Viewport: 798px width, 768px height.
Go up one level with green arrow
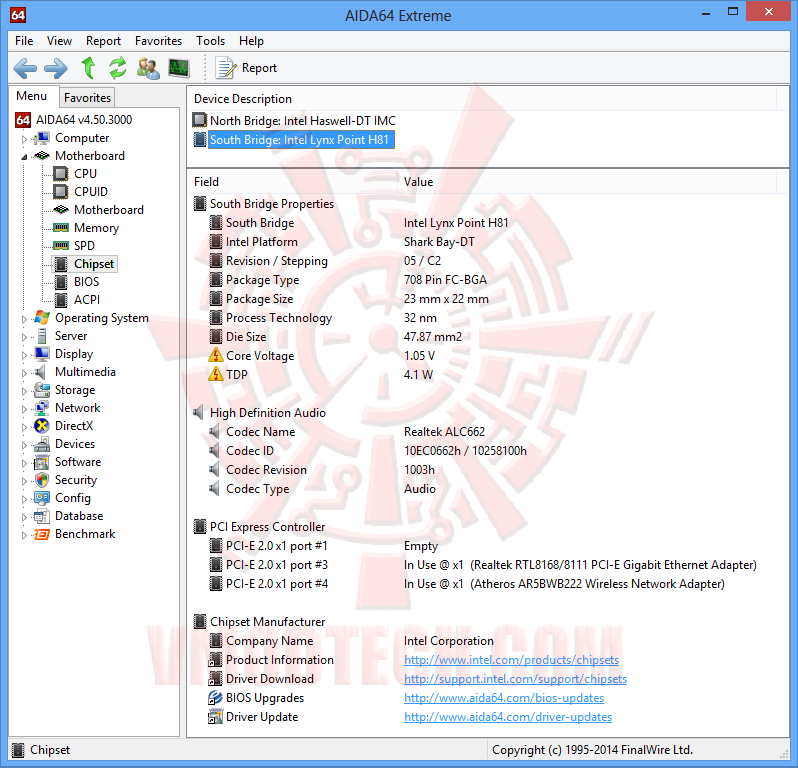[88, 68]
